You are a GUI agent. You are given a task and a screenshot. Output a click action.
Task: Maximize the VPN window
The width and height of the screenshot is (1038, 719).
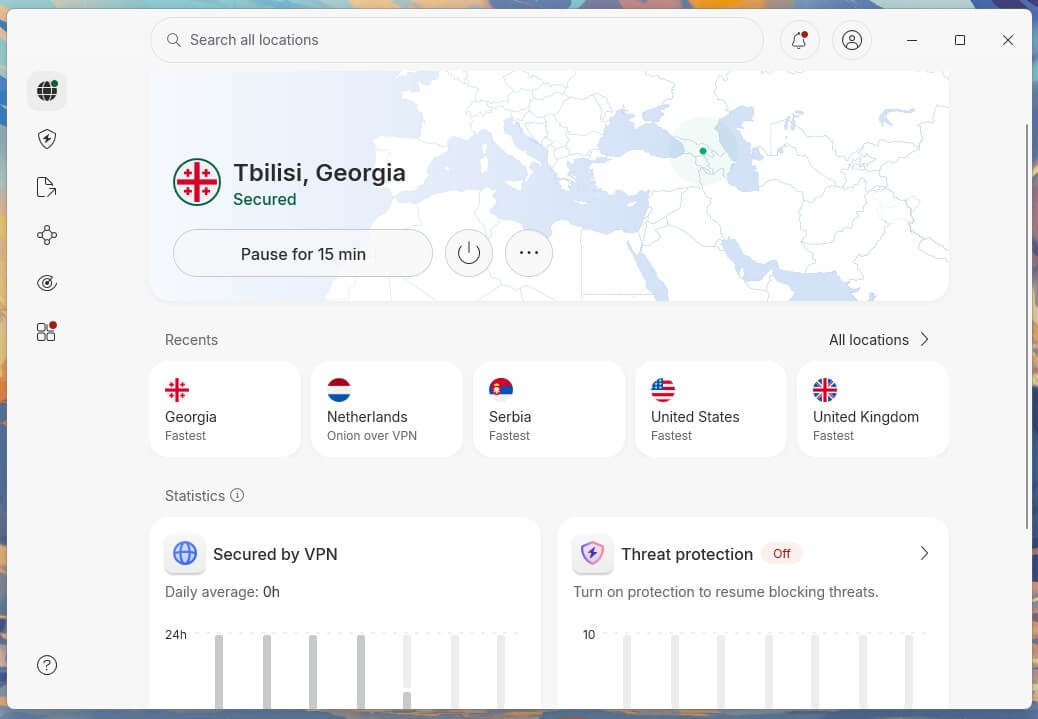click(x=960, y=40)
